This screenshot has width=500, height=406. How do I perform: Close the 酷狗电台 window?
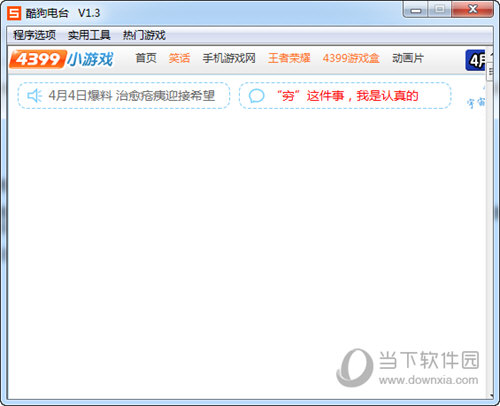click(473, 9)
